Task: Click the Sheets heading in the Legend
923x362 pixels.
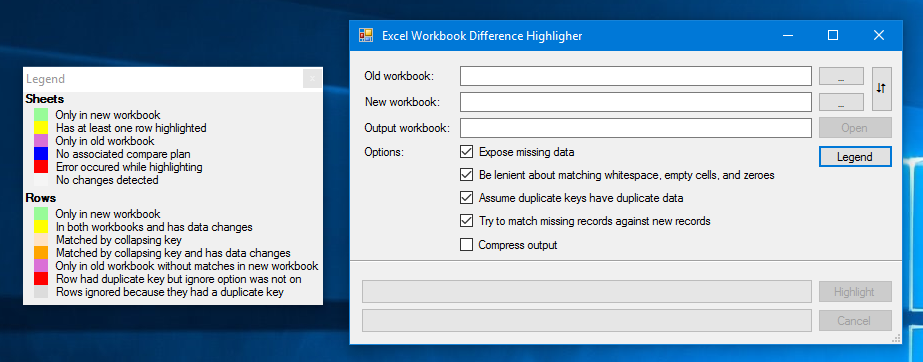Action: click(x=45, y=99)
